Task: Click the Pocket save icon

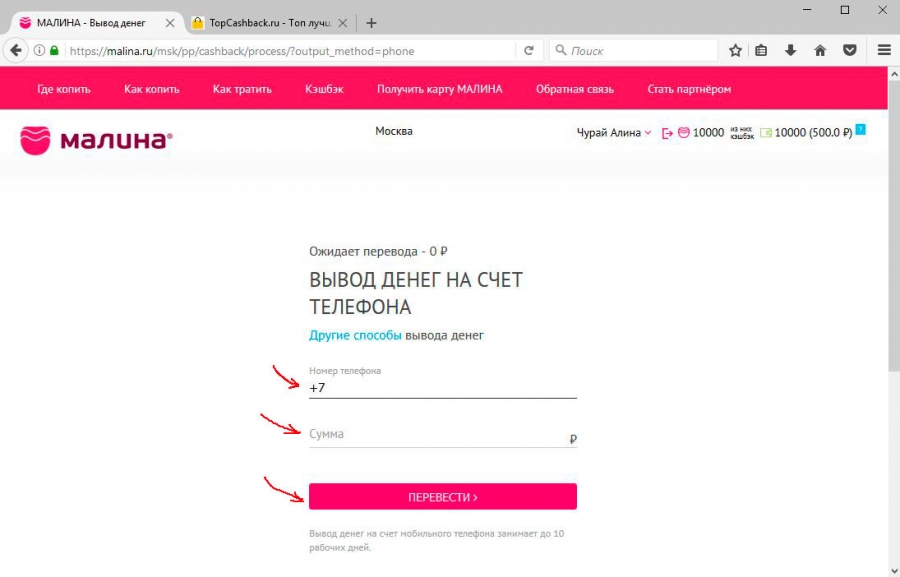Action: click(850, 51)
